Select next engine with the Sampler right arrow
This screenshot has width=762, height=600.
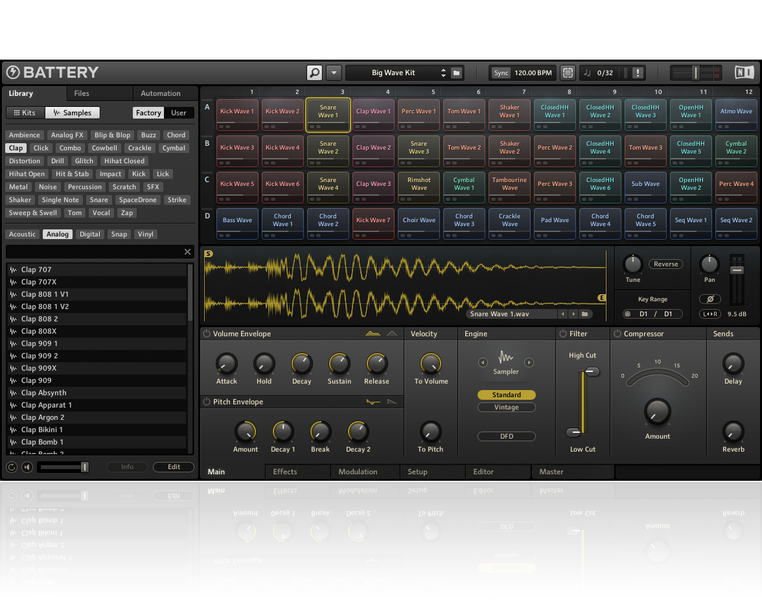pos(529,362)
